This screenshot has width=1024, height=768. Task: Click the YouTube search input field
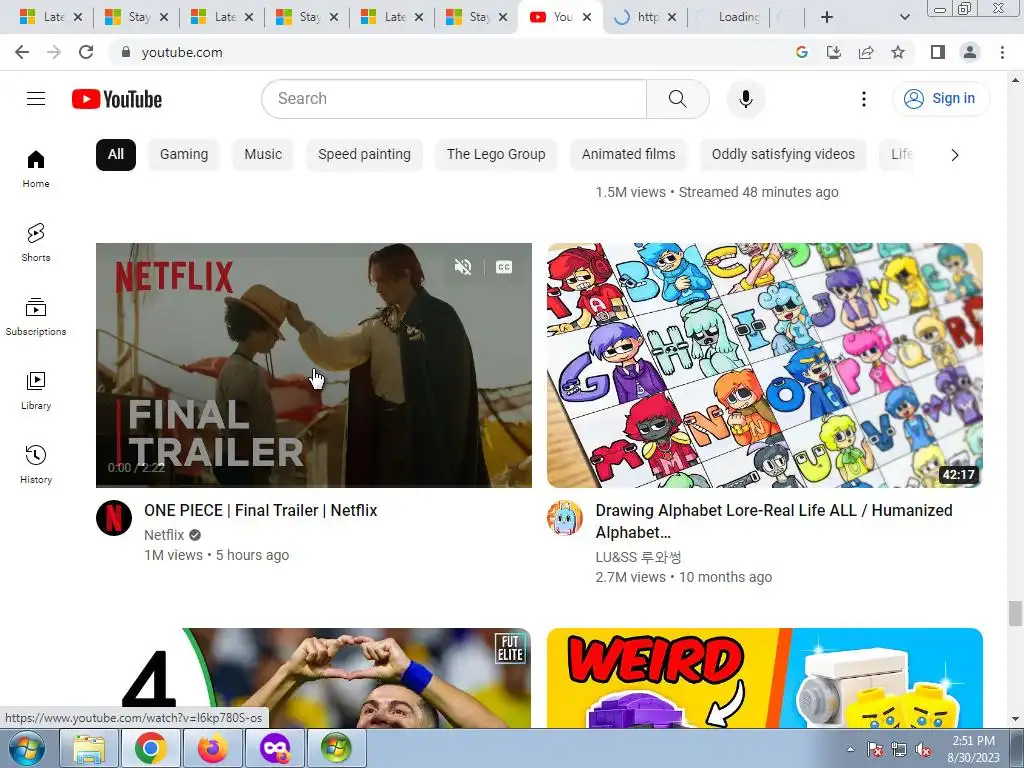[x=455, y=99]
